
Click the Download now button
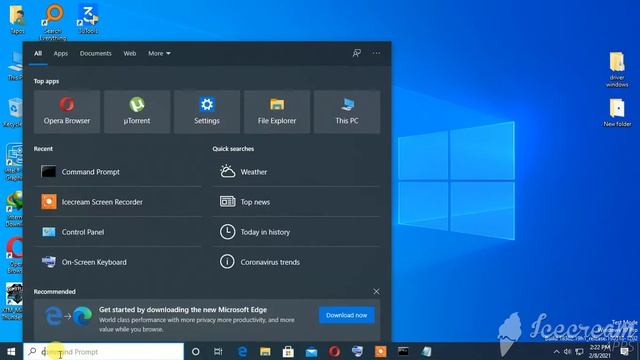click(347, 315)
